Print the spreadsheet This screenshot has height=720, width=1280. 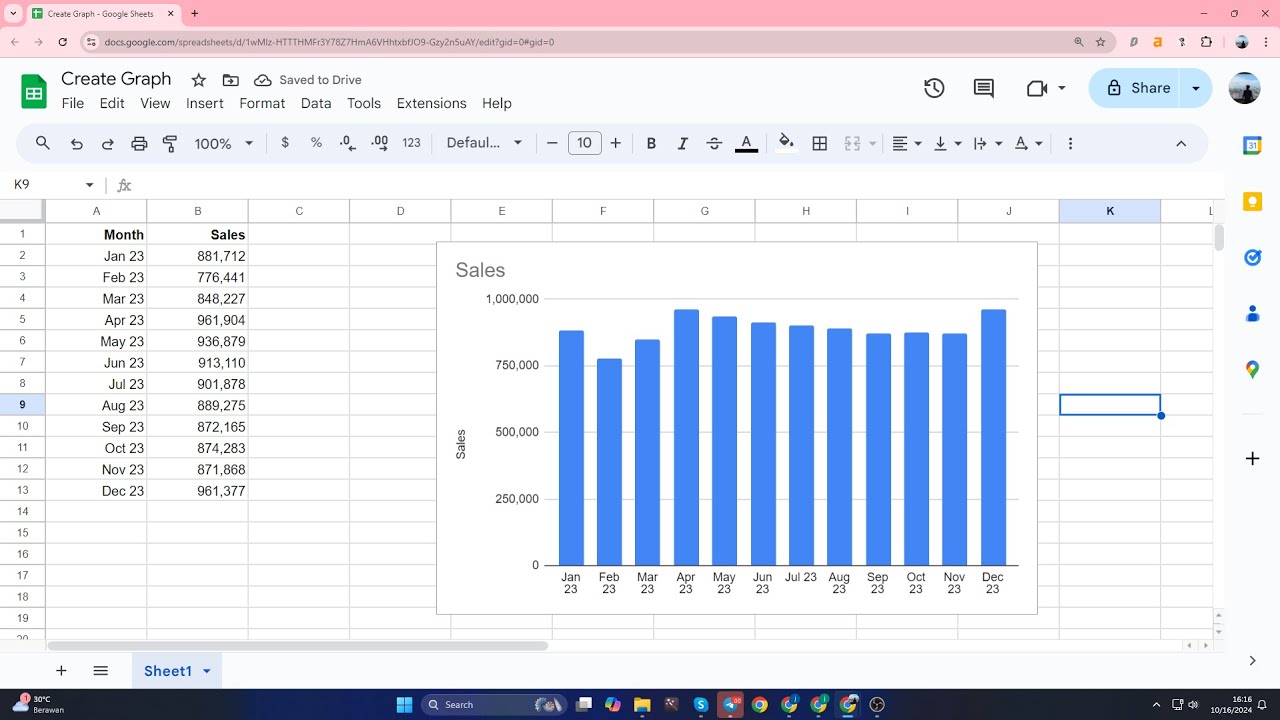click(139, 143)
